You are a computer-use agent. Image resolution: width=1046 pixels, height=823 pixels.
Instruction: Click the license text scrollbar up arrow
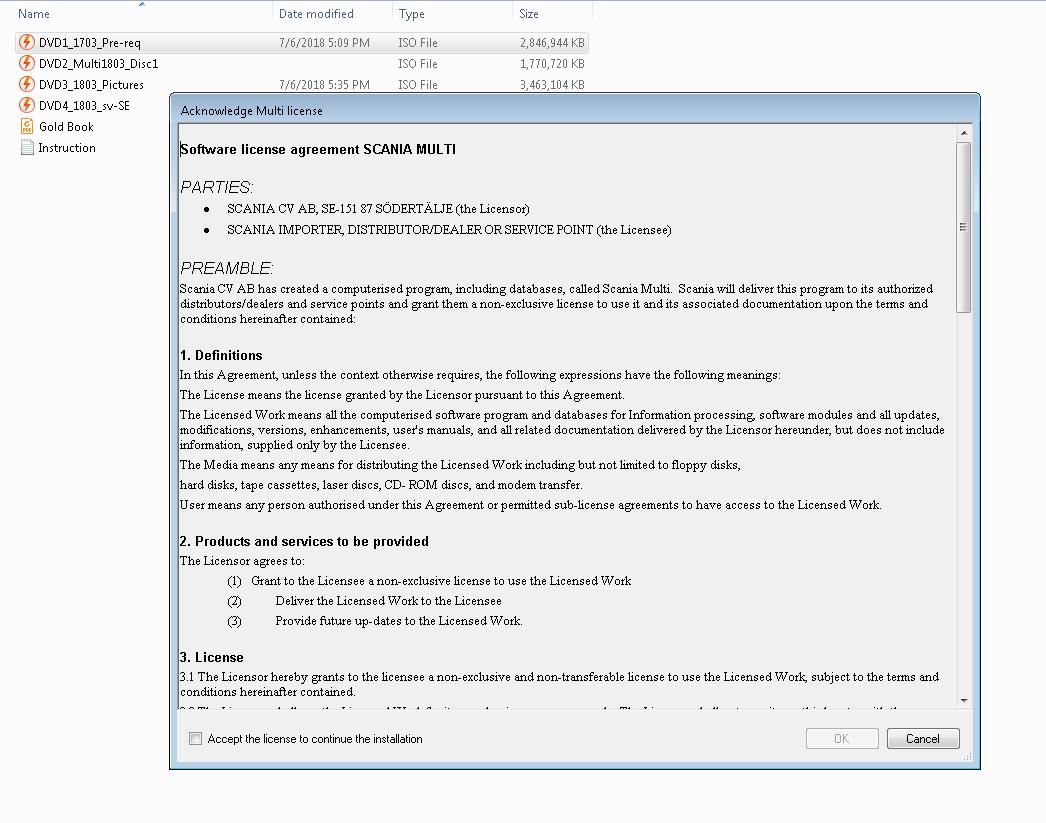coord(964,133)
